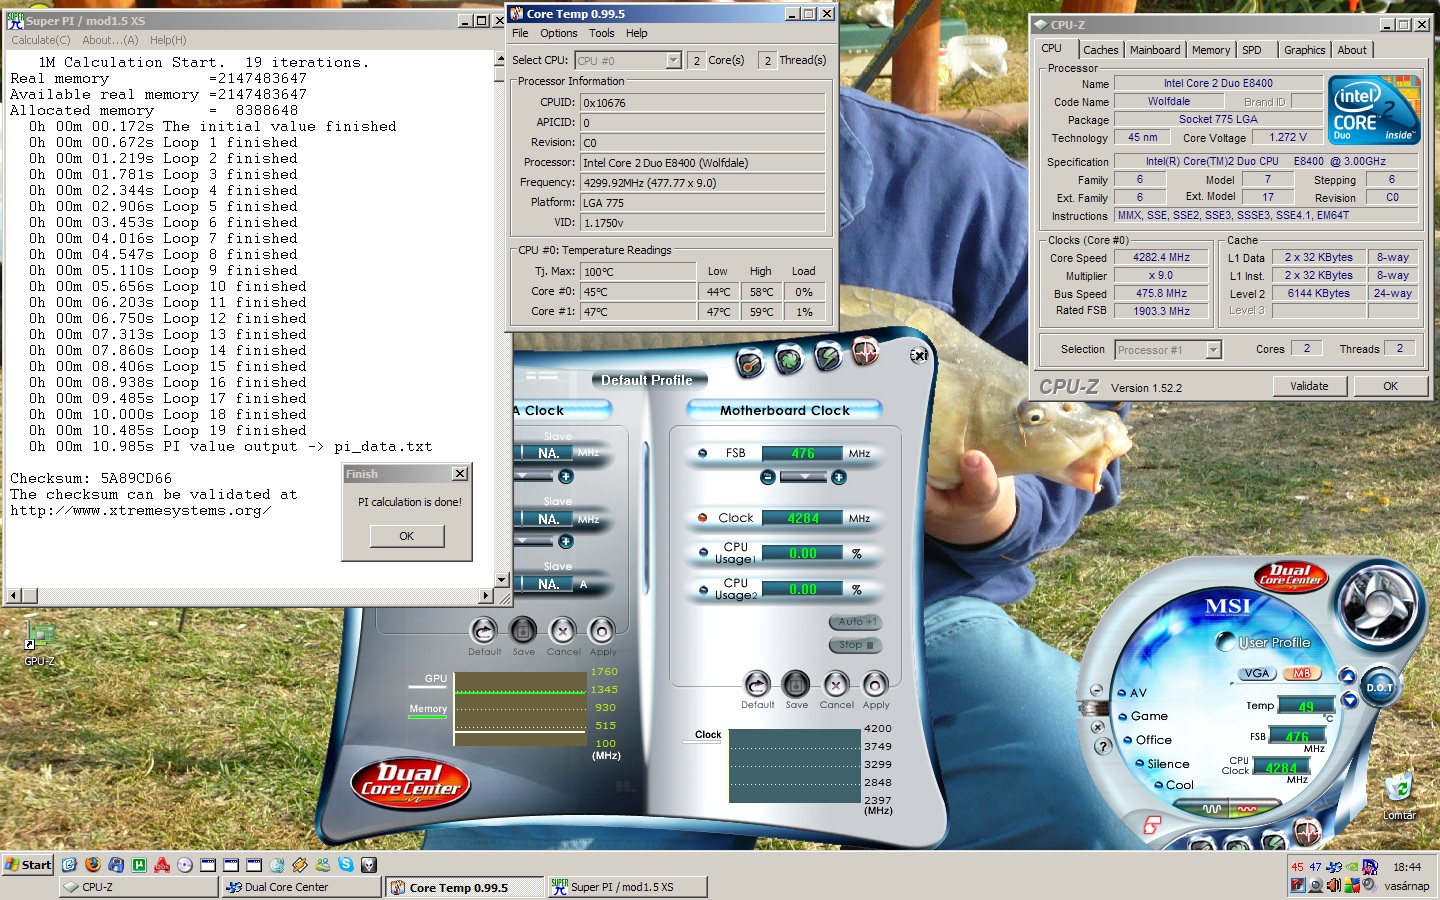Image resolution: width=1440 pixels, height=900 pixels.
Task: Open Skype from quick launch bar
Action: coord(346,865)
